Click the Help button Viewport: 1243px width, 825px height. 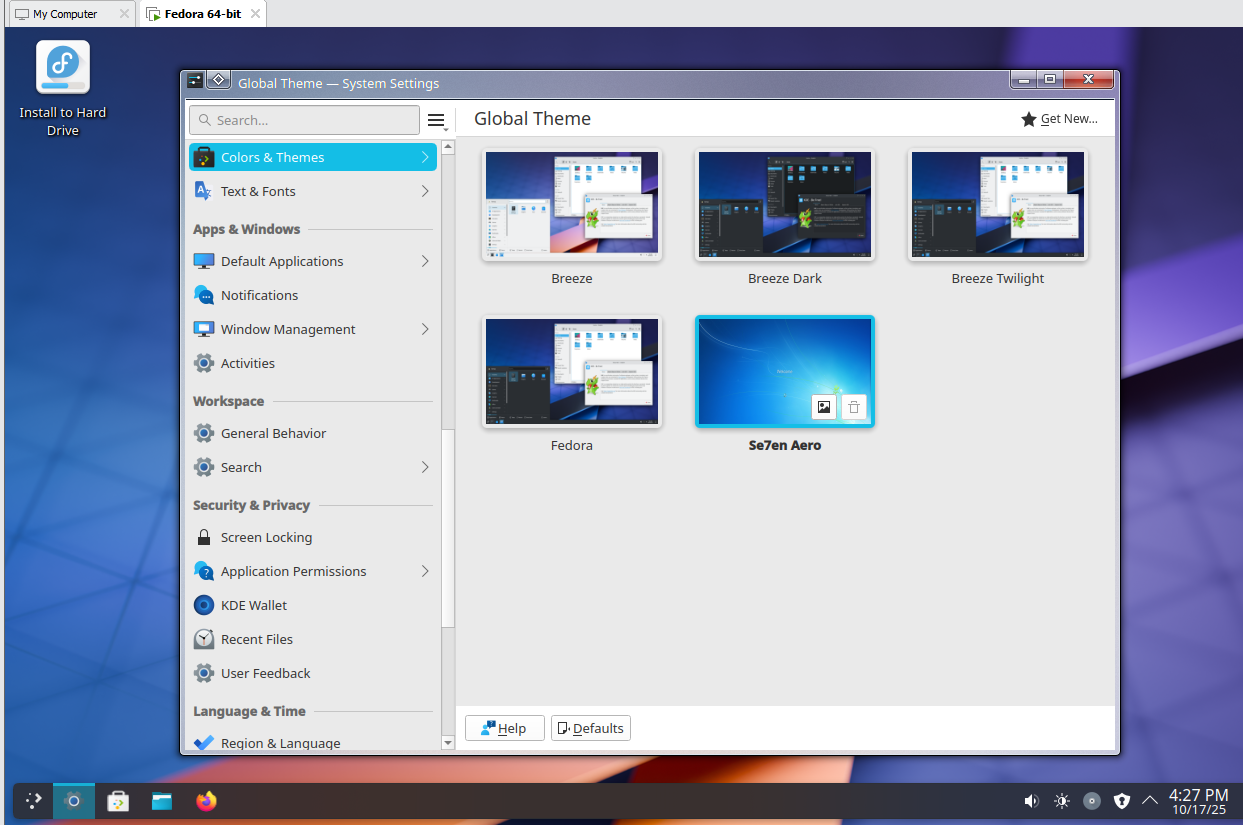tap(505, 728)
